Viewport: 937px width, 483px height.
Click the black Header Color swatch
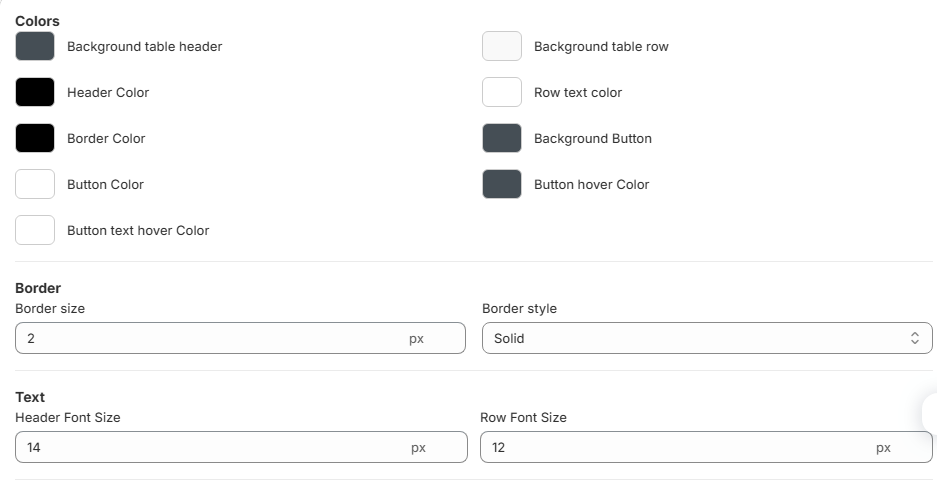click(35, 92)
